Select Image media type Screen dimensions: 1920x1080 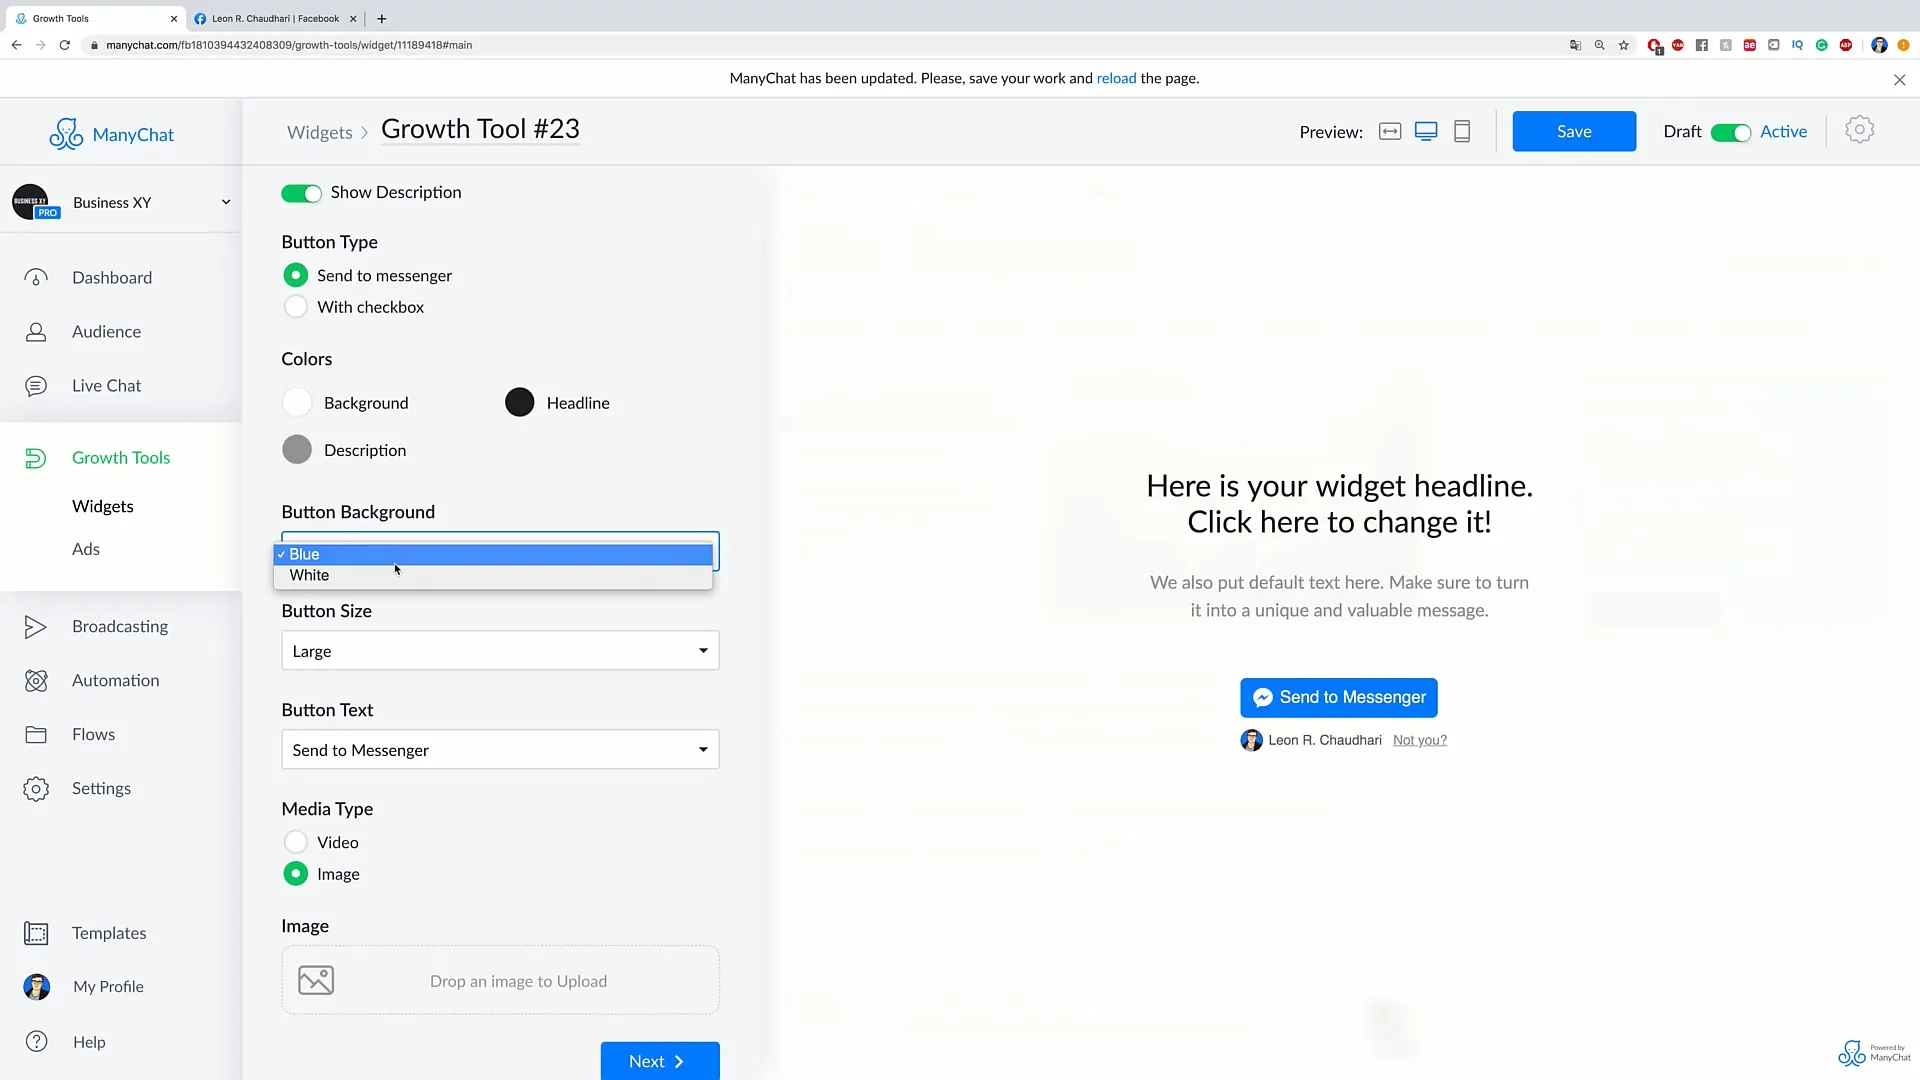296,874
